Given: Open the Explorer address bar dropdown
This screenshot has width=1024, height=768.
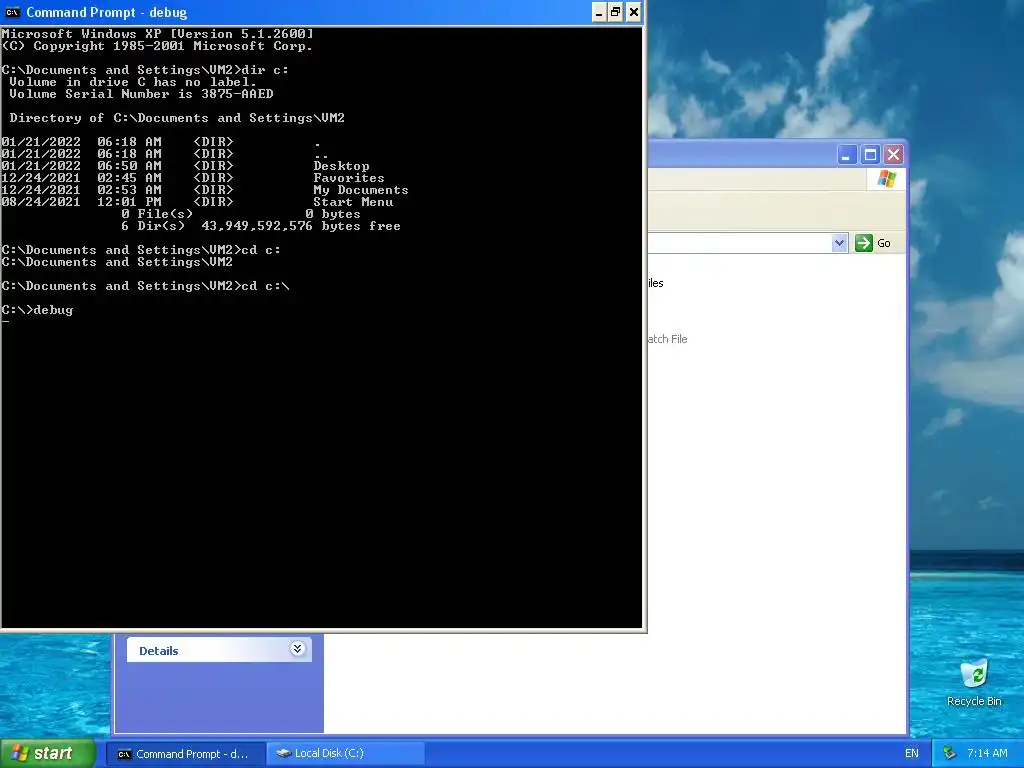Looking at the screenshot, I should tap(839, 243).
